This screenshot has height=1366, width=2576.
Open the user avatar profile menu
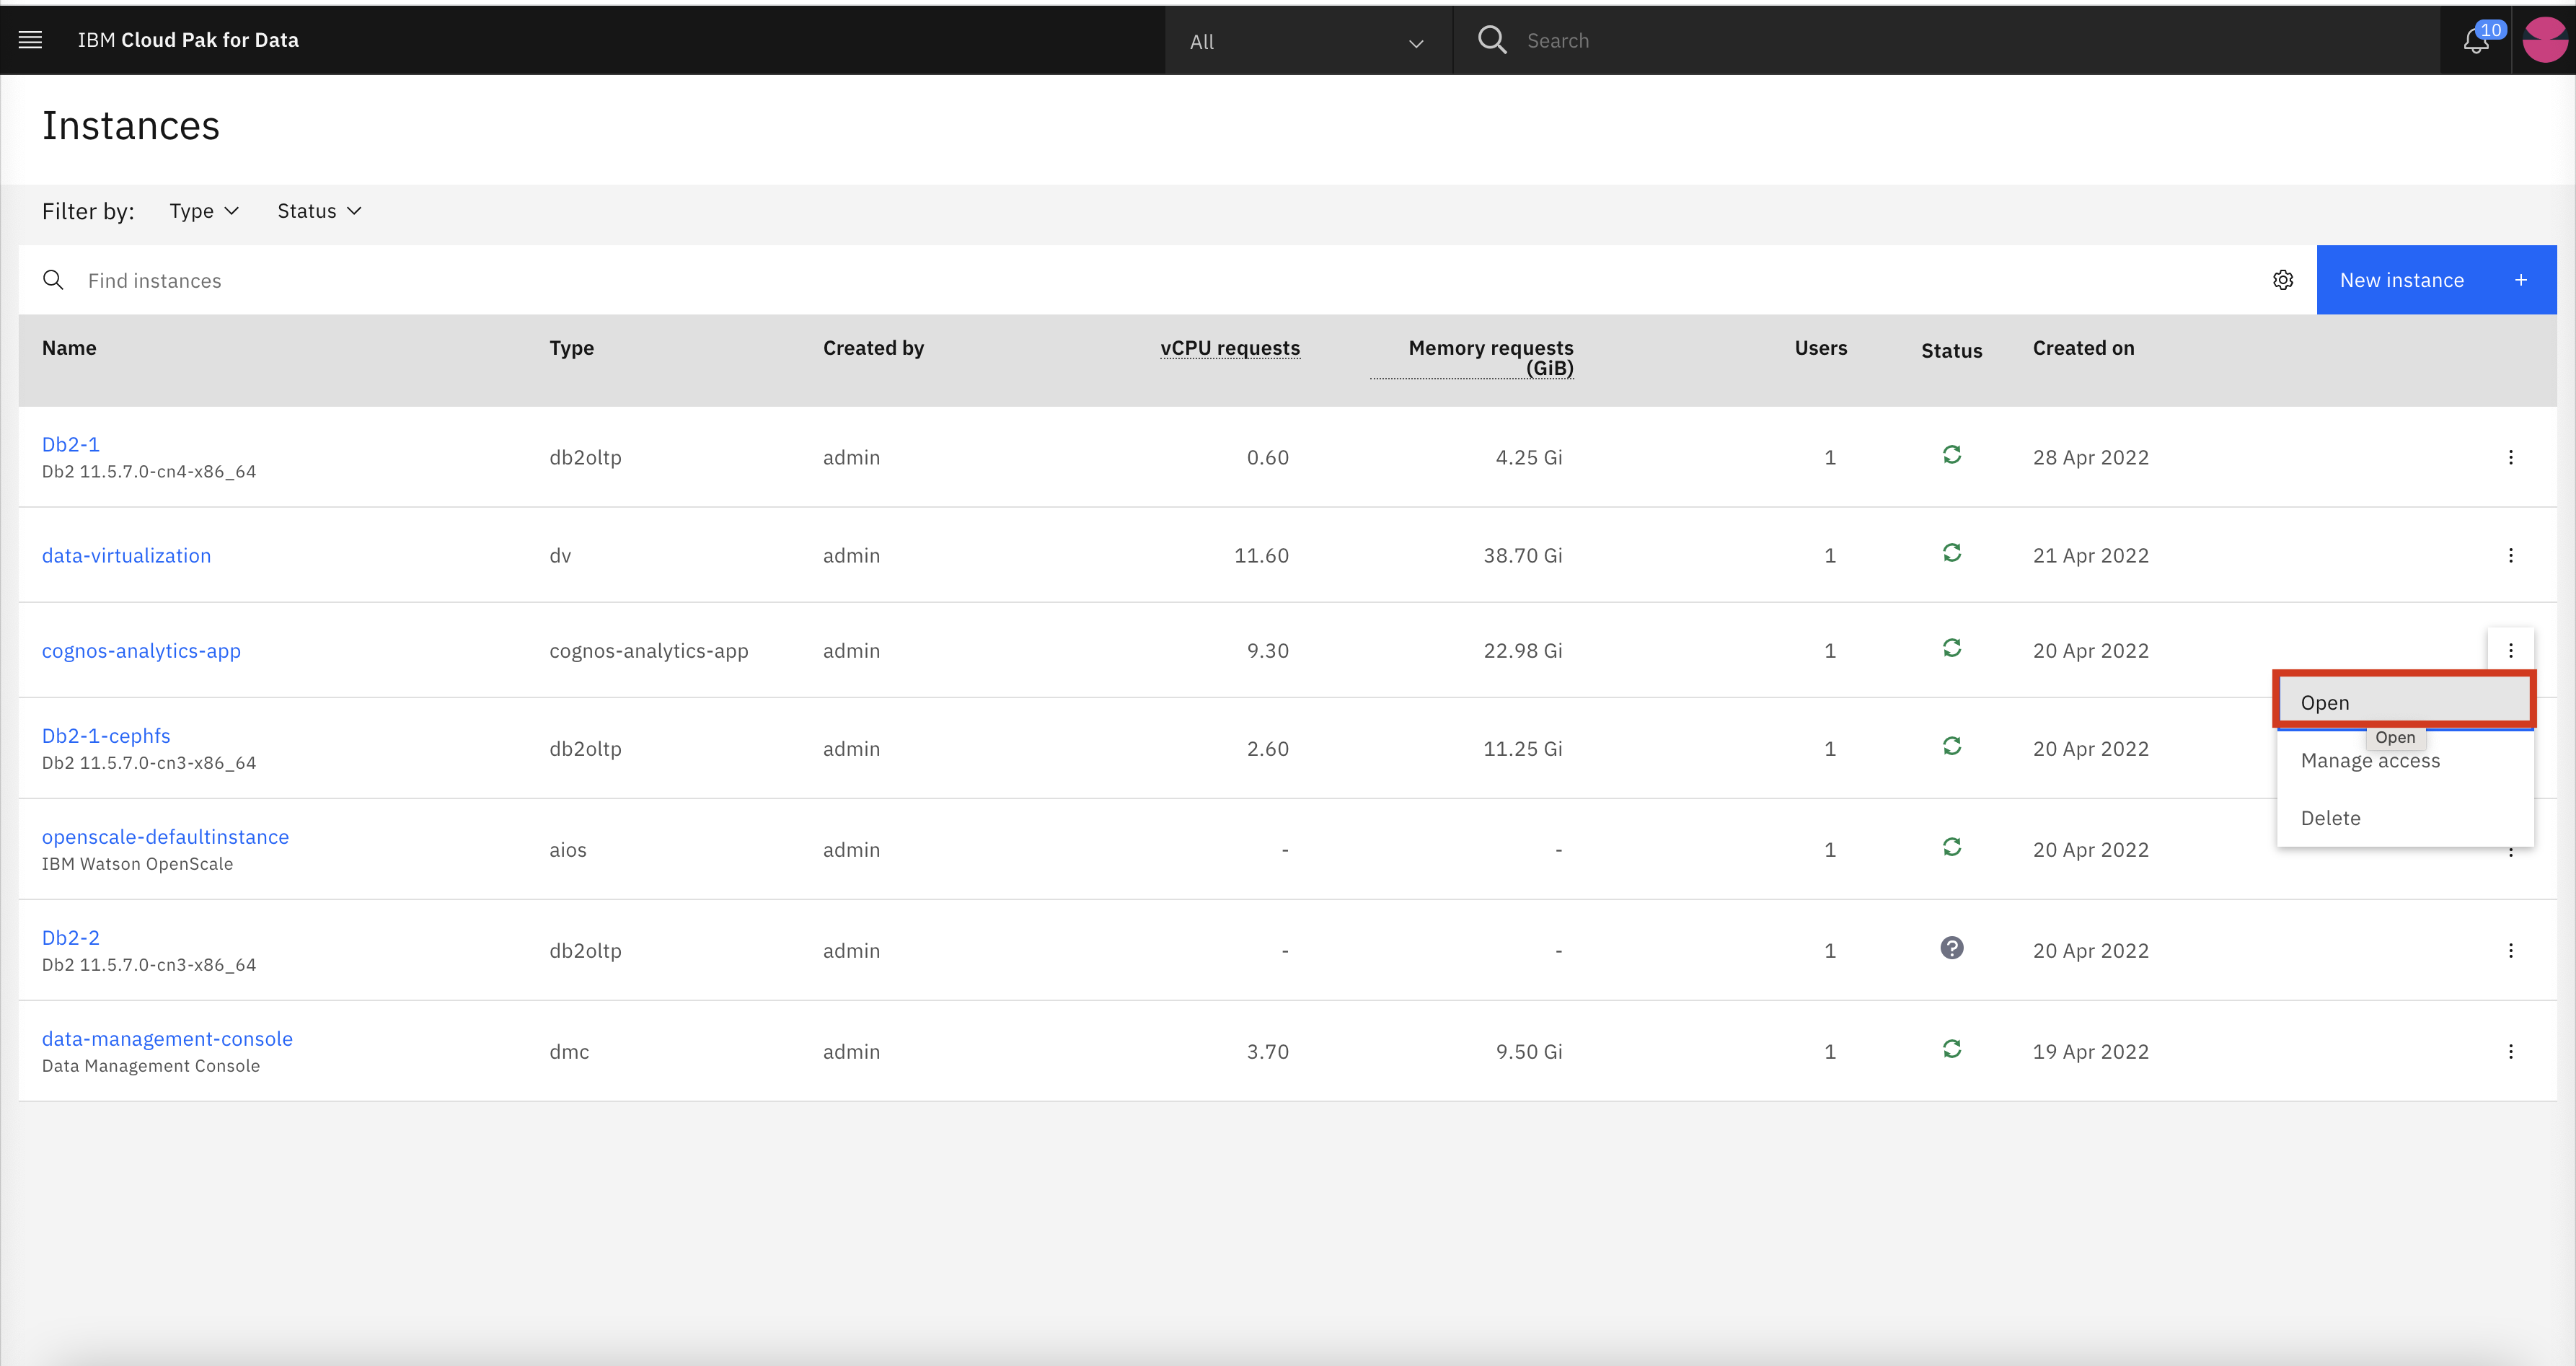coord(2544,40)
